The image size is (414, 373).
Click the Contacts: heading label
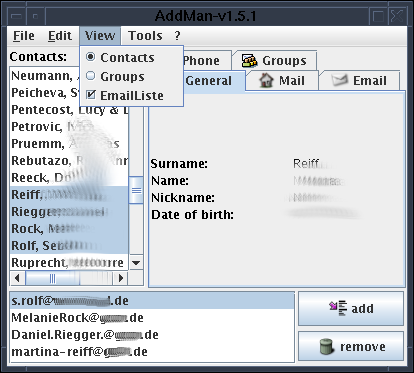tap(38, 56)
